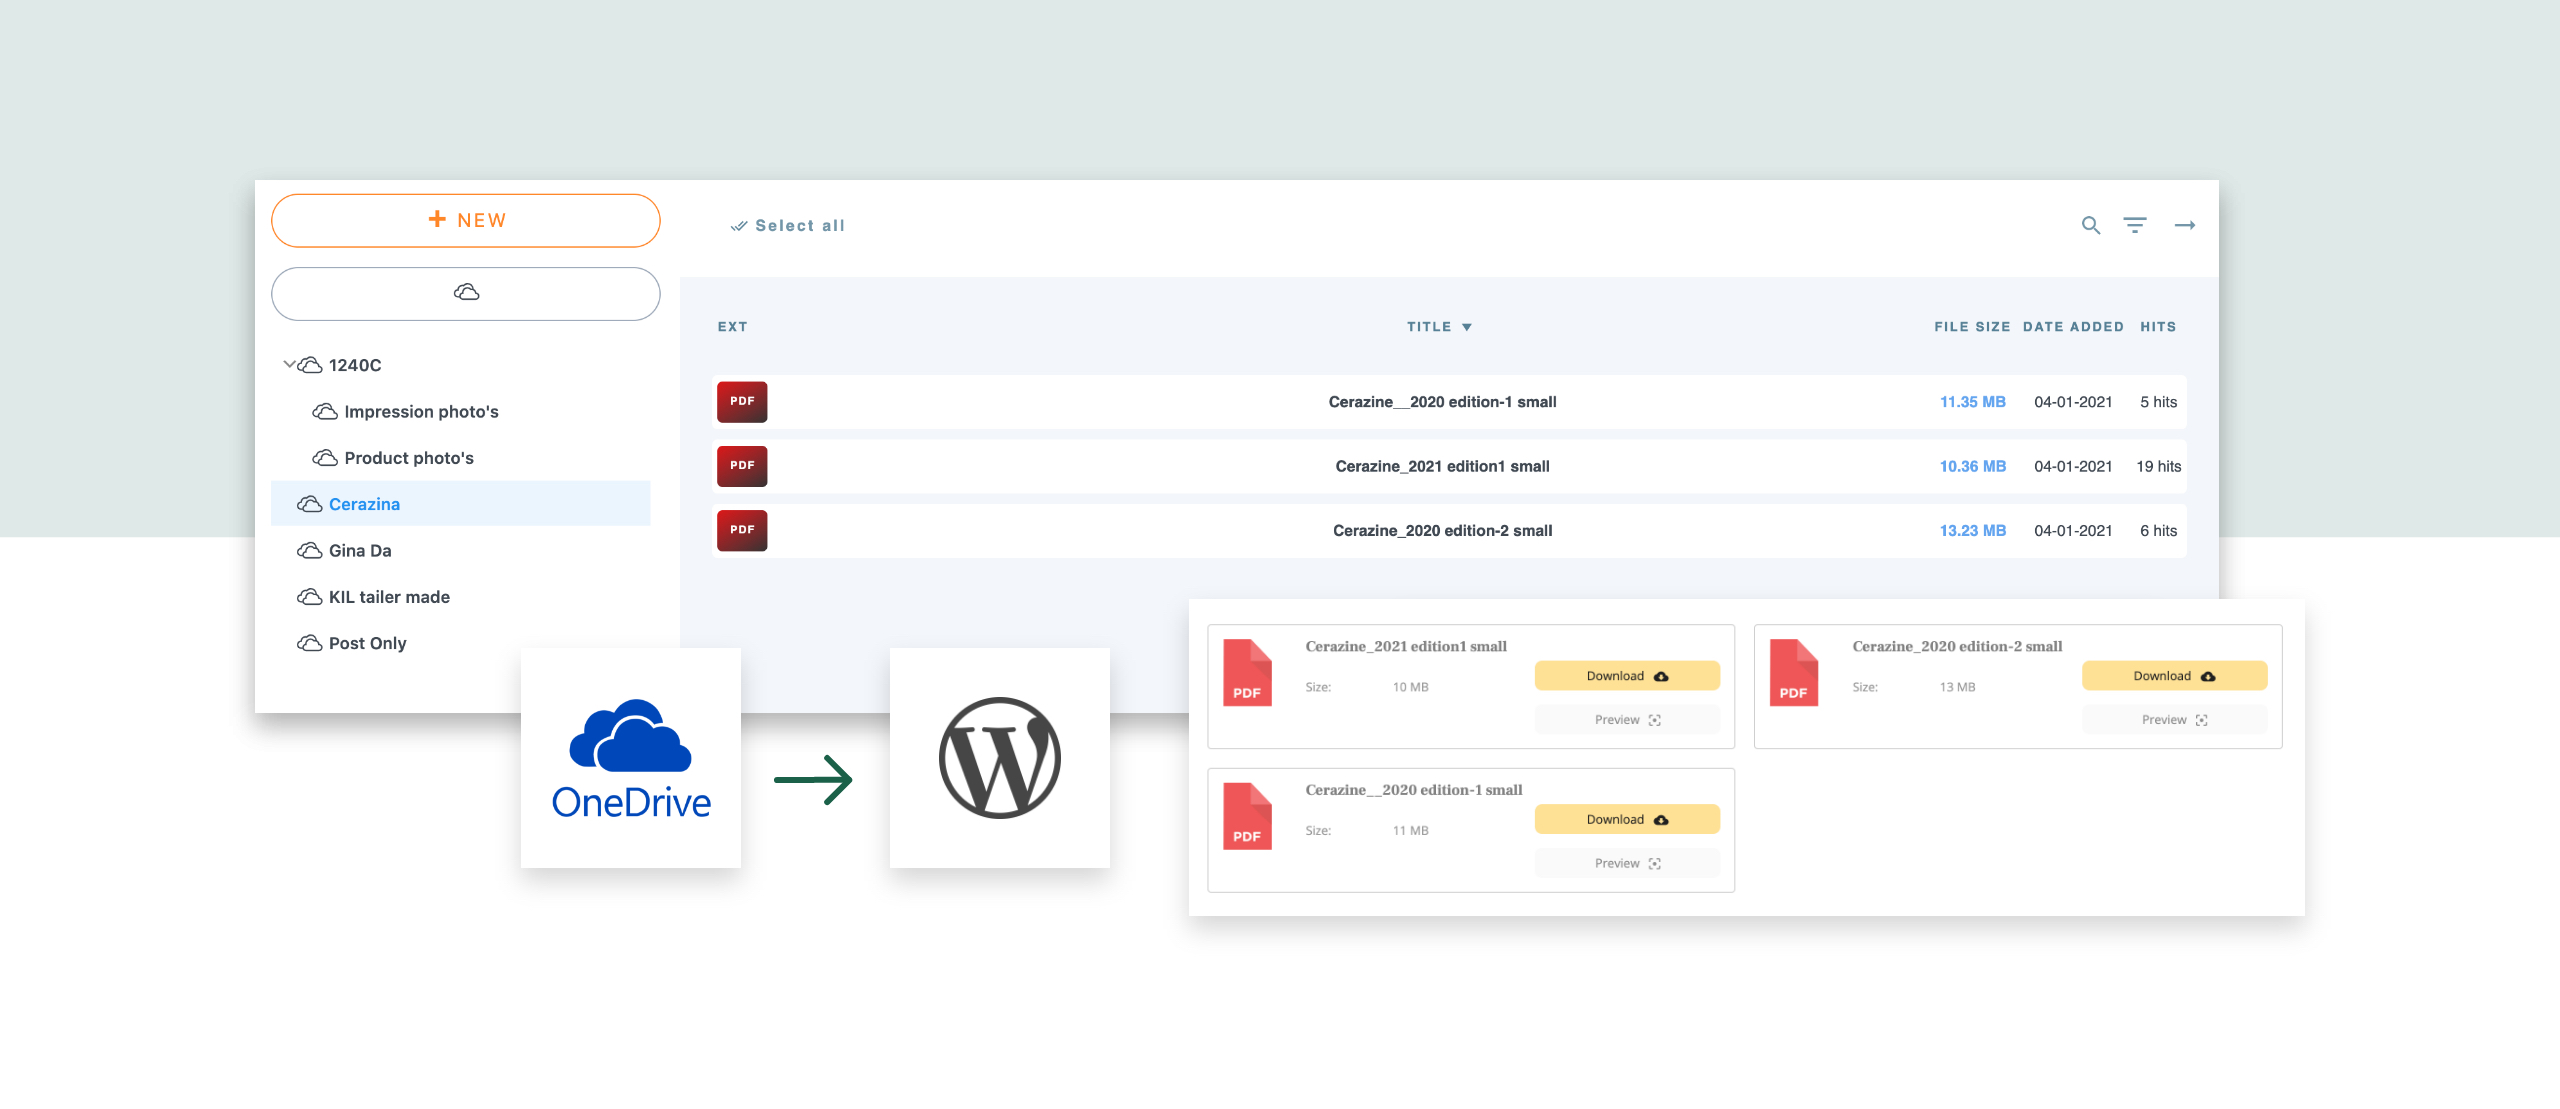Click the PDF thumbnail on the Cerazine_2020 edition-2 card
This screenshot has height=1109, width=2560.
coord(1793,675)
